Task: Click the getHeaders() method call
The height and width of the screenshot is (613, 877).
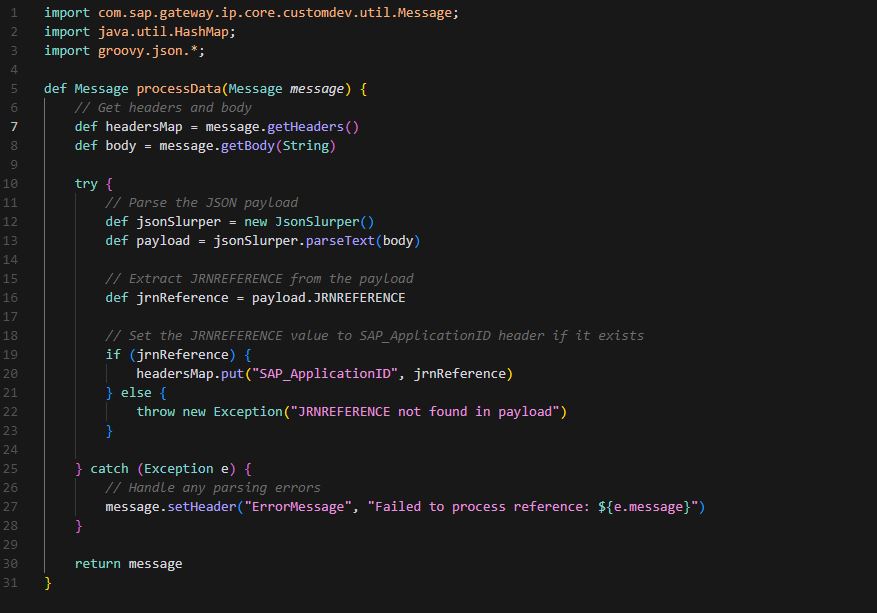Action: 312,126
